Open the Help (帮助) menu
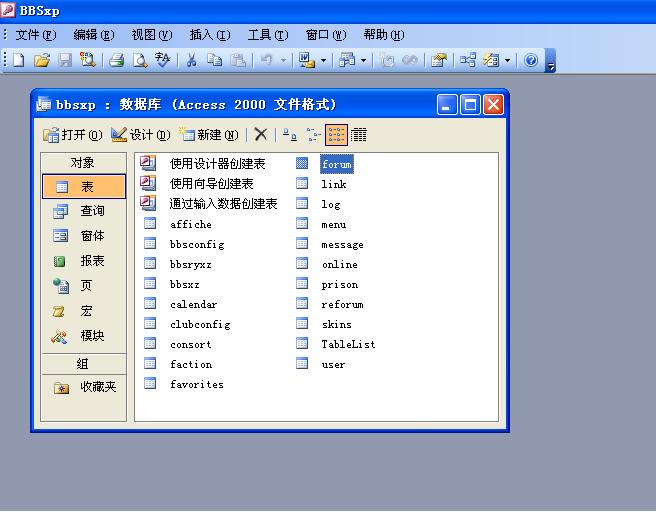The image size is (656, 512). click(384, 35)
